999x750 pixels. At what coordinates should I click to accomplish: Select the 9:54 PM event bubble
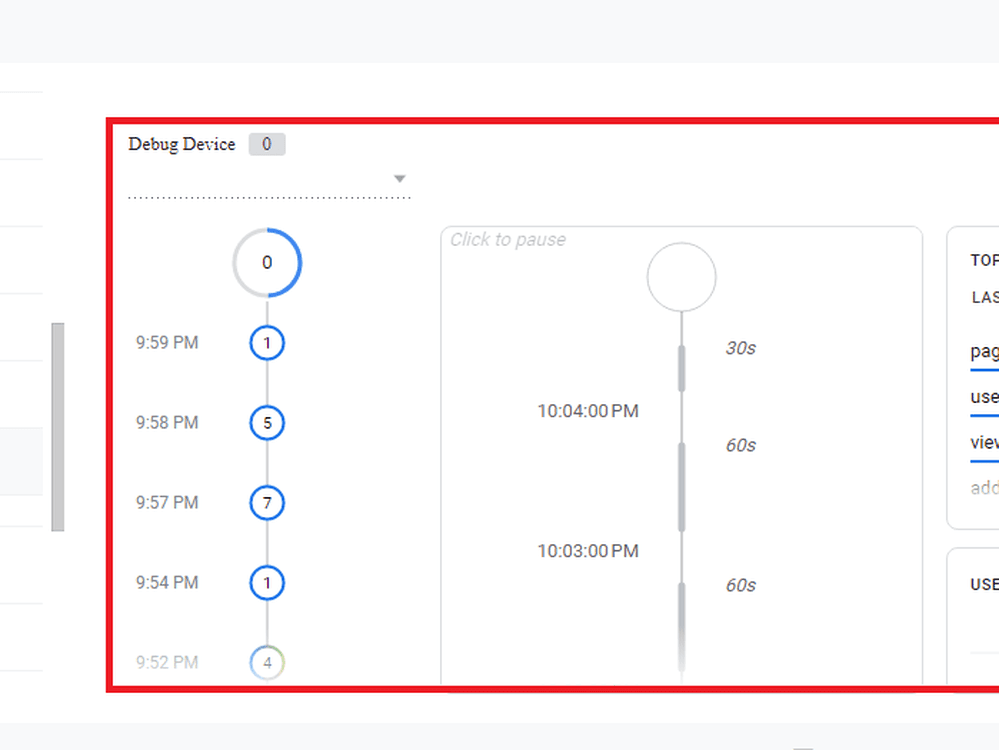pyautogui.click(x=267, y=583)
